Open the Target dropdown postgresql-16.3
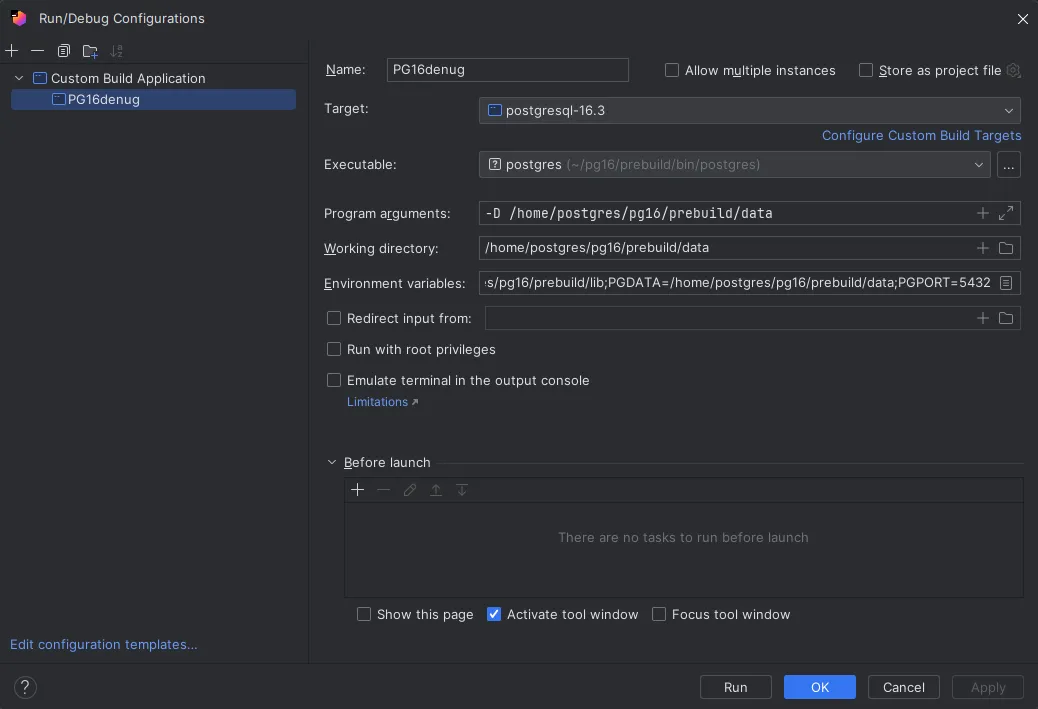This screenshot has width=1038, height=709. (749, 111)
